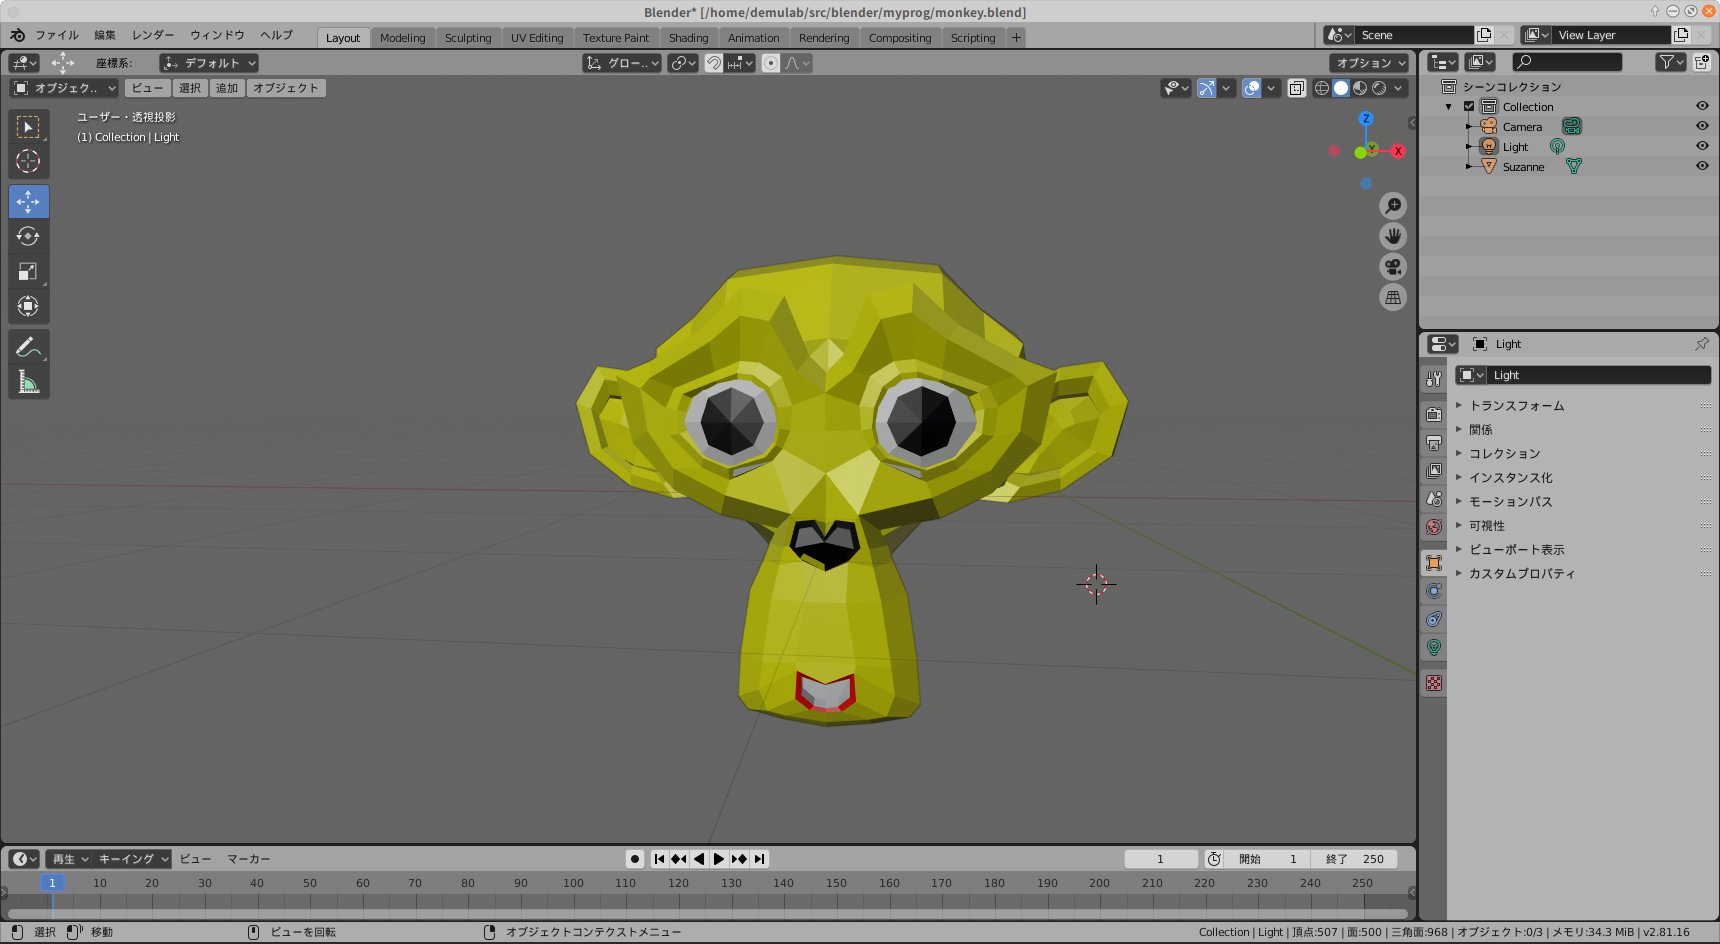1720x944 pixels.
Task: Open the pivot point dropdown
Action: point(683,63)
